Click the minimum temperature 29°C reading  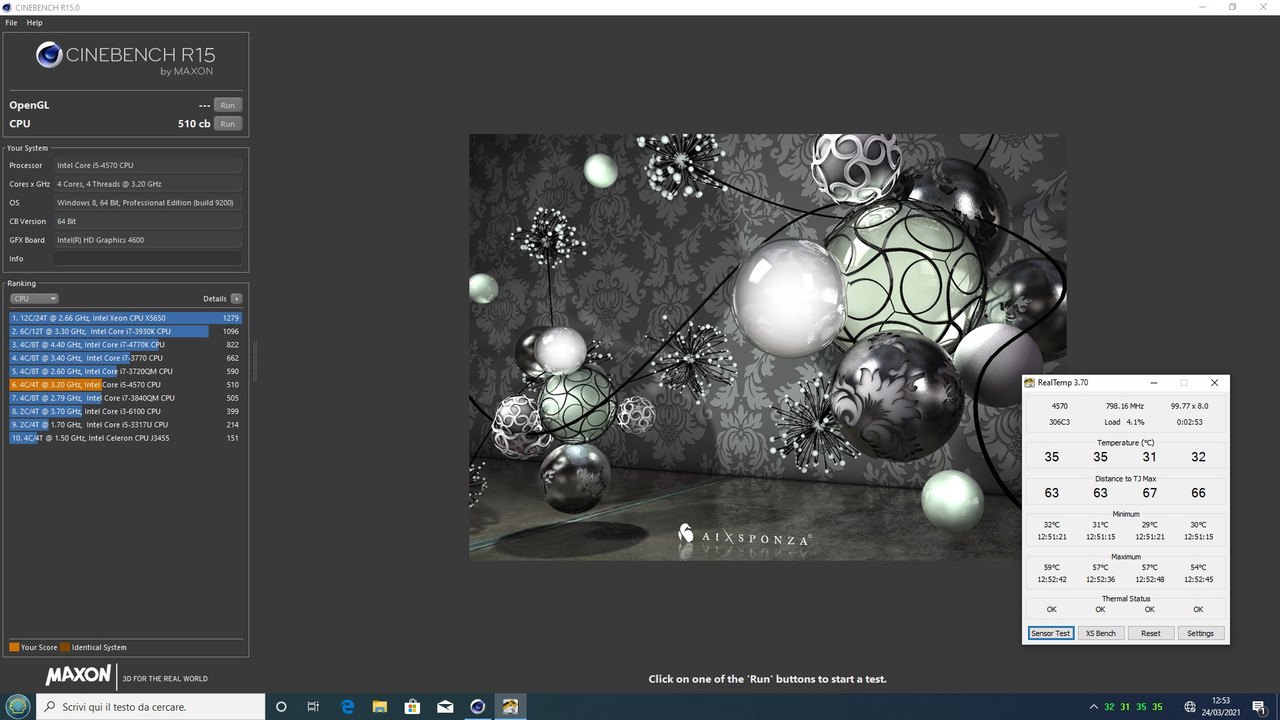(x=1149, y=525)
